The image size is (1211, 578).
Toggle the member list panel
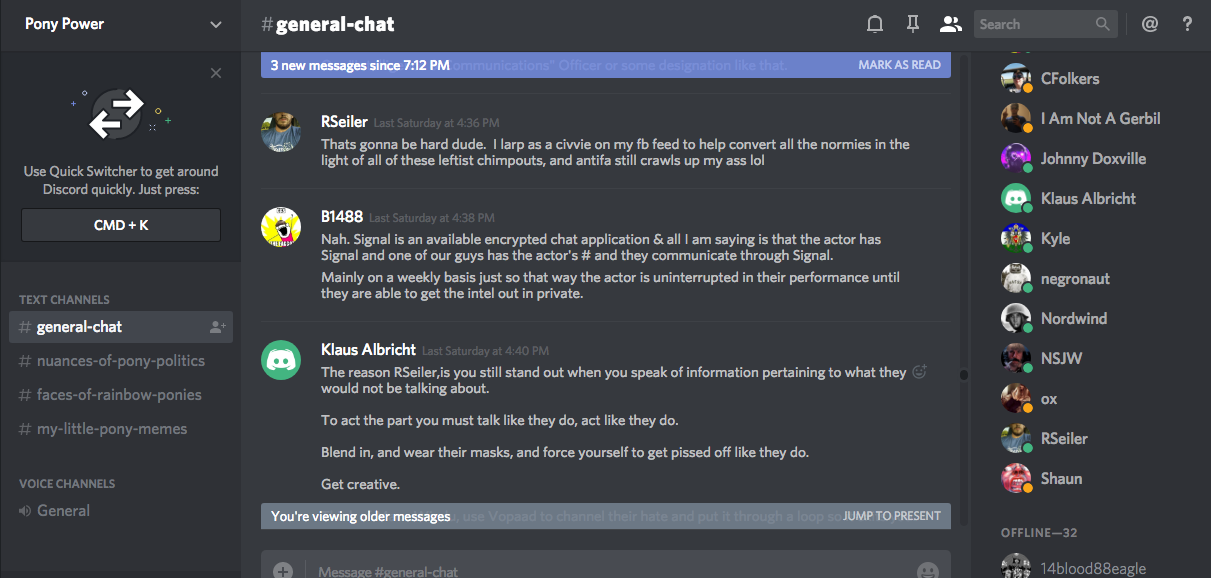click(x=950, y=24)
